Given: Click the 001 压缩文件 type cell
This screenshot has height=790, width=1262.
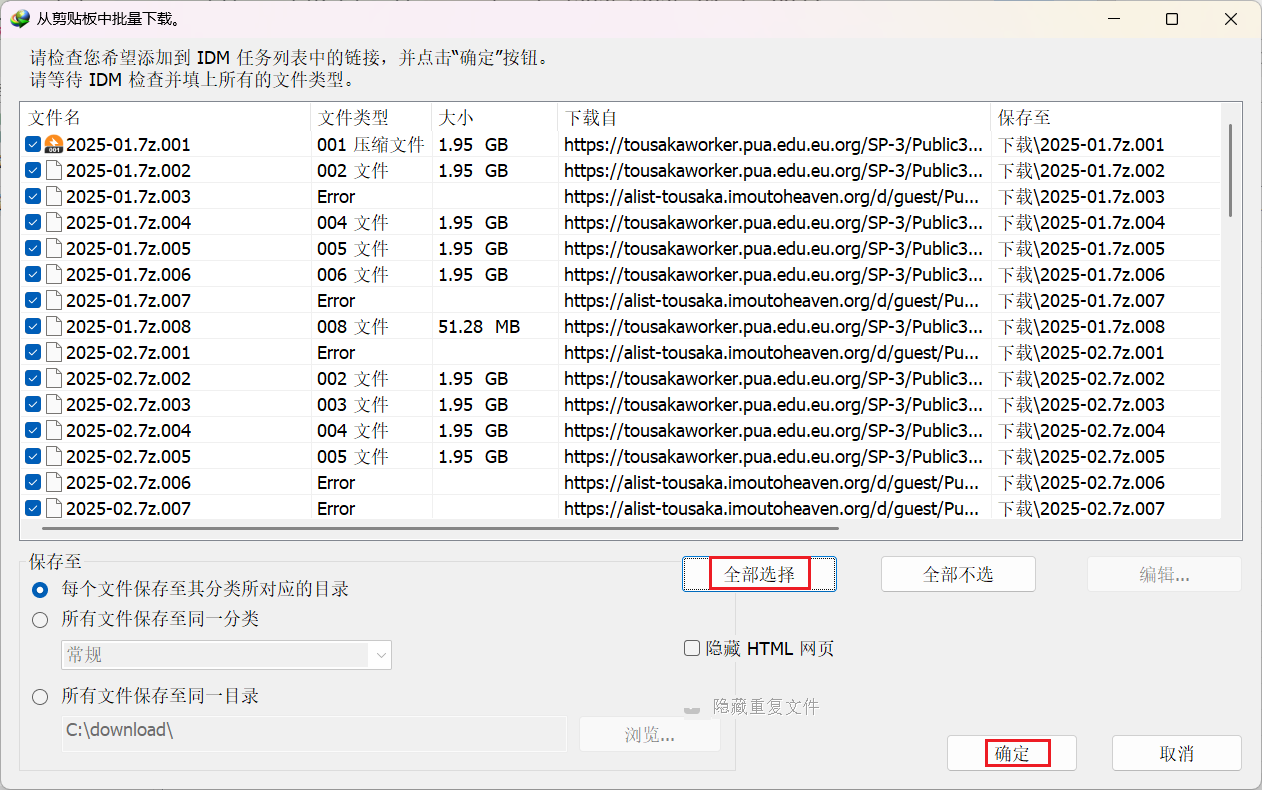Looking at the screenshot, I should point(371,145).
